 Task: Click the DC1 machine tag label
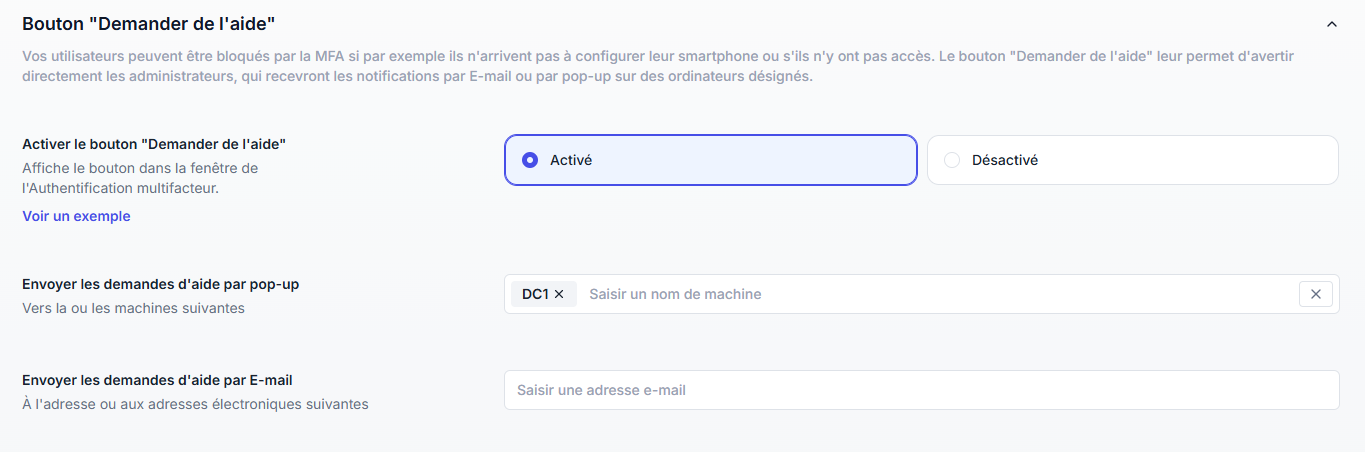coord(535,294)
